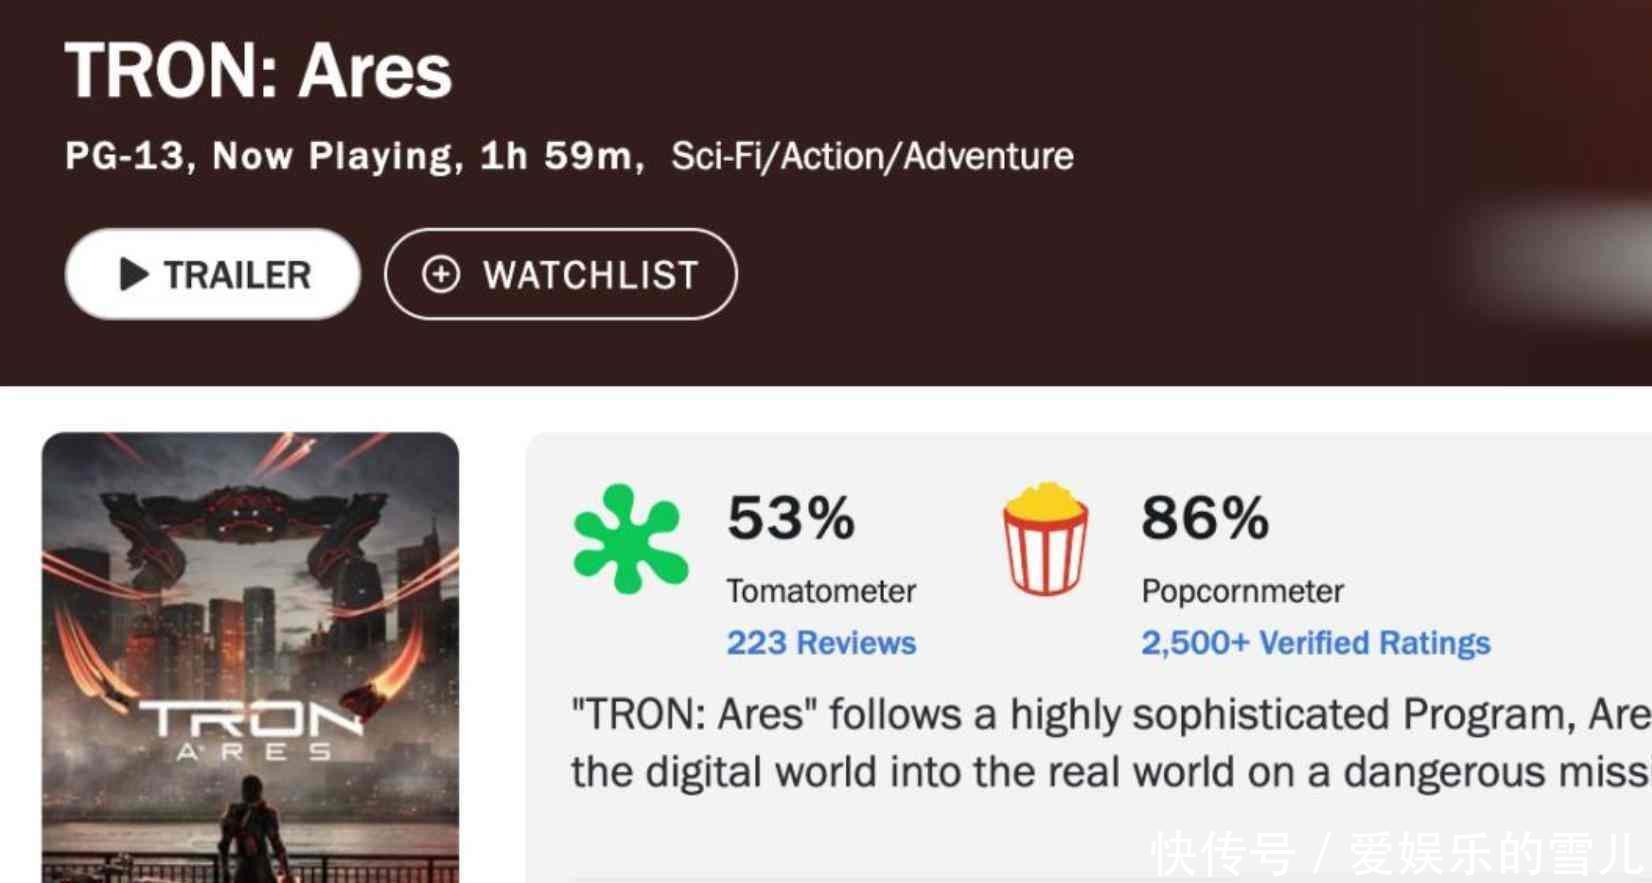1652x883 pixels.
Task: Click the TRON ARES logo on poster
Action: coord(250,730)
